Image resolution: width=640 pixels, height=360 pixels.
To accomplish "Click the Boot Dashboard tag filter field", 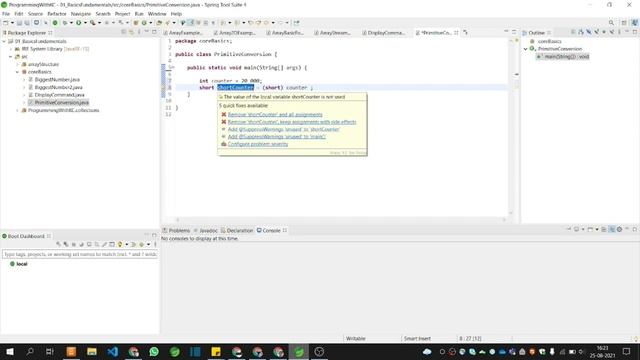I will point(80,254).
